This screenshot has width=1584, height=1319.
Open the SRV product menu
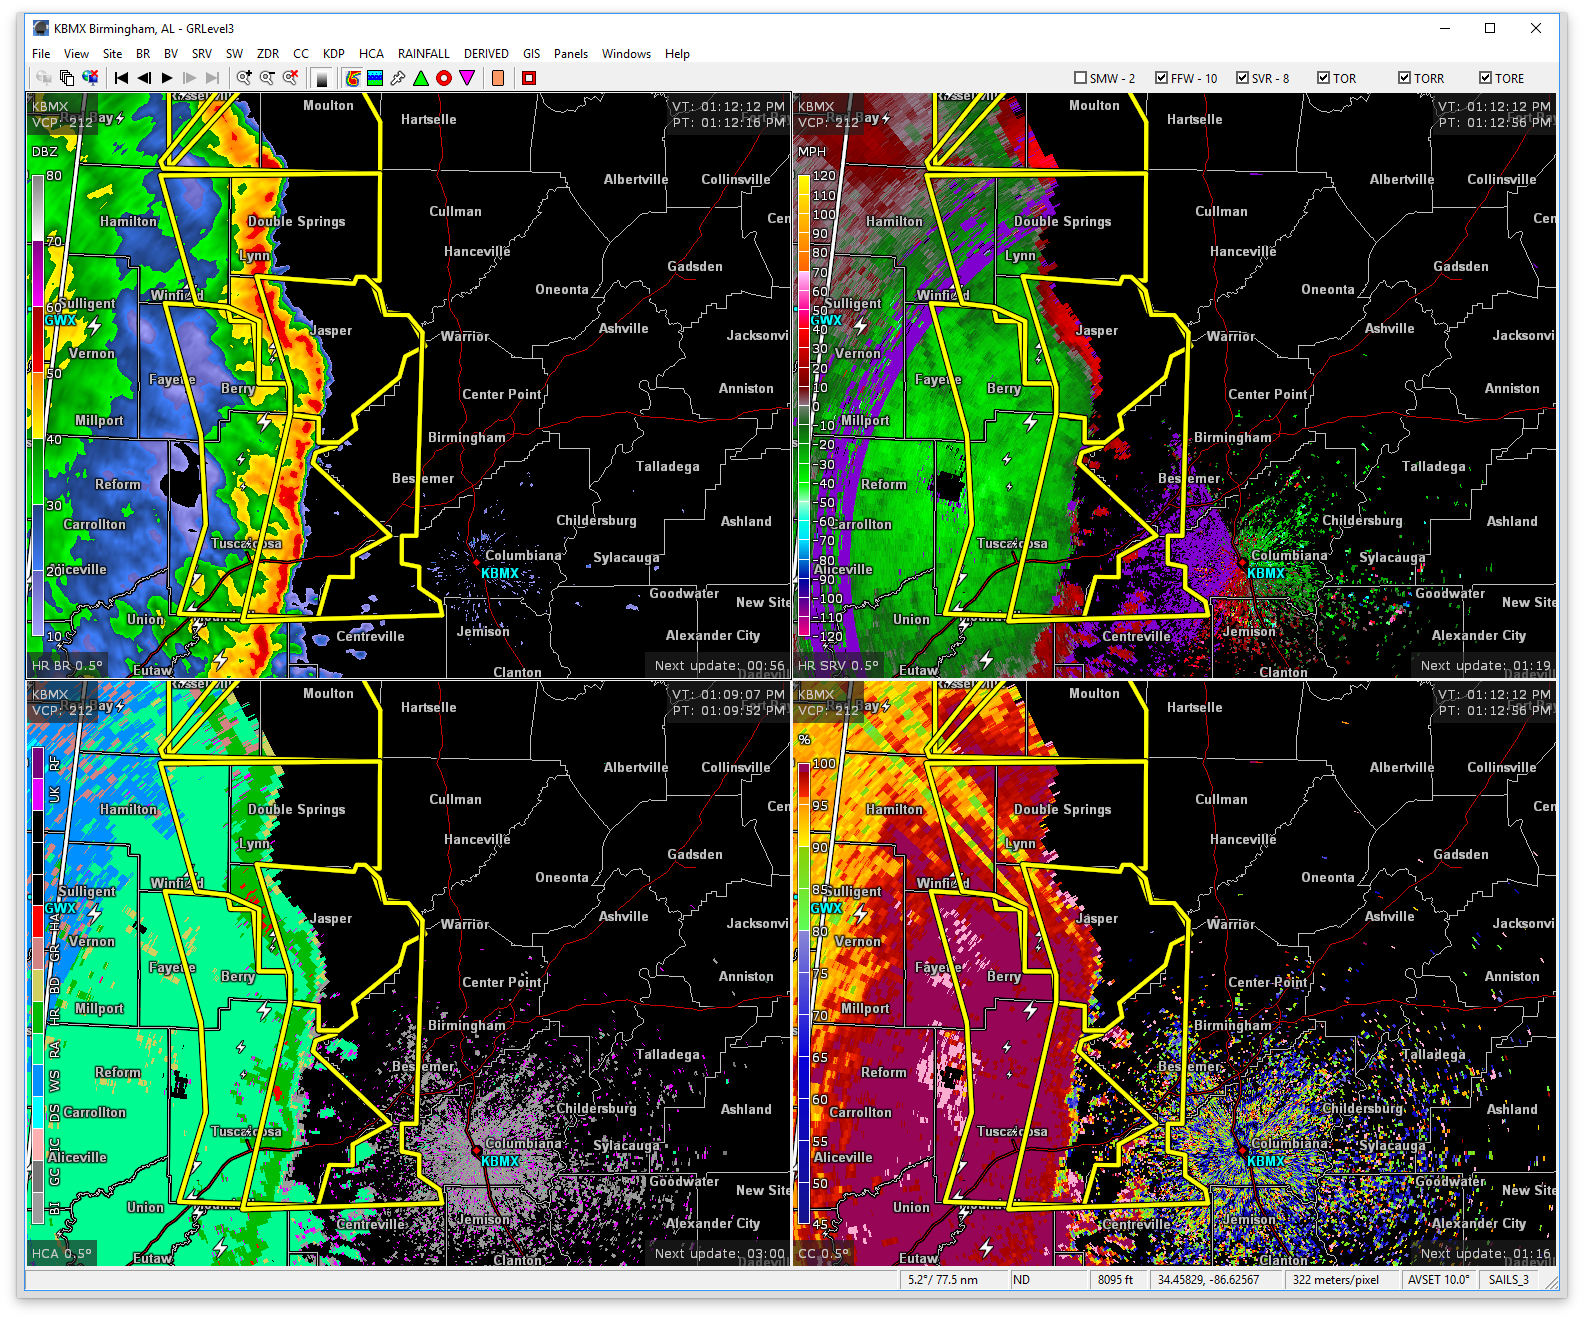click(x=202, y=54)
